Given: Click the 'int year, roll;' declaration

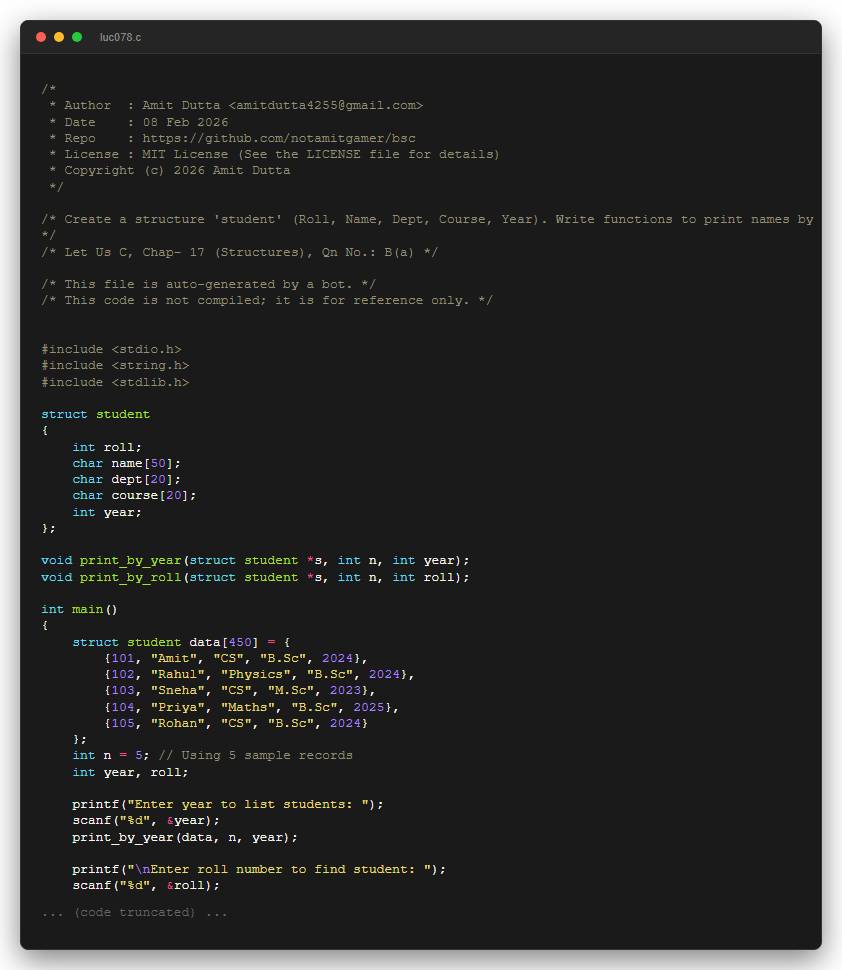Looking at the screenshot, I should 131,771.
